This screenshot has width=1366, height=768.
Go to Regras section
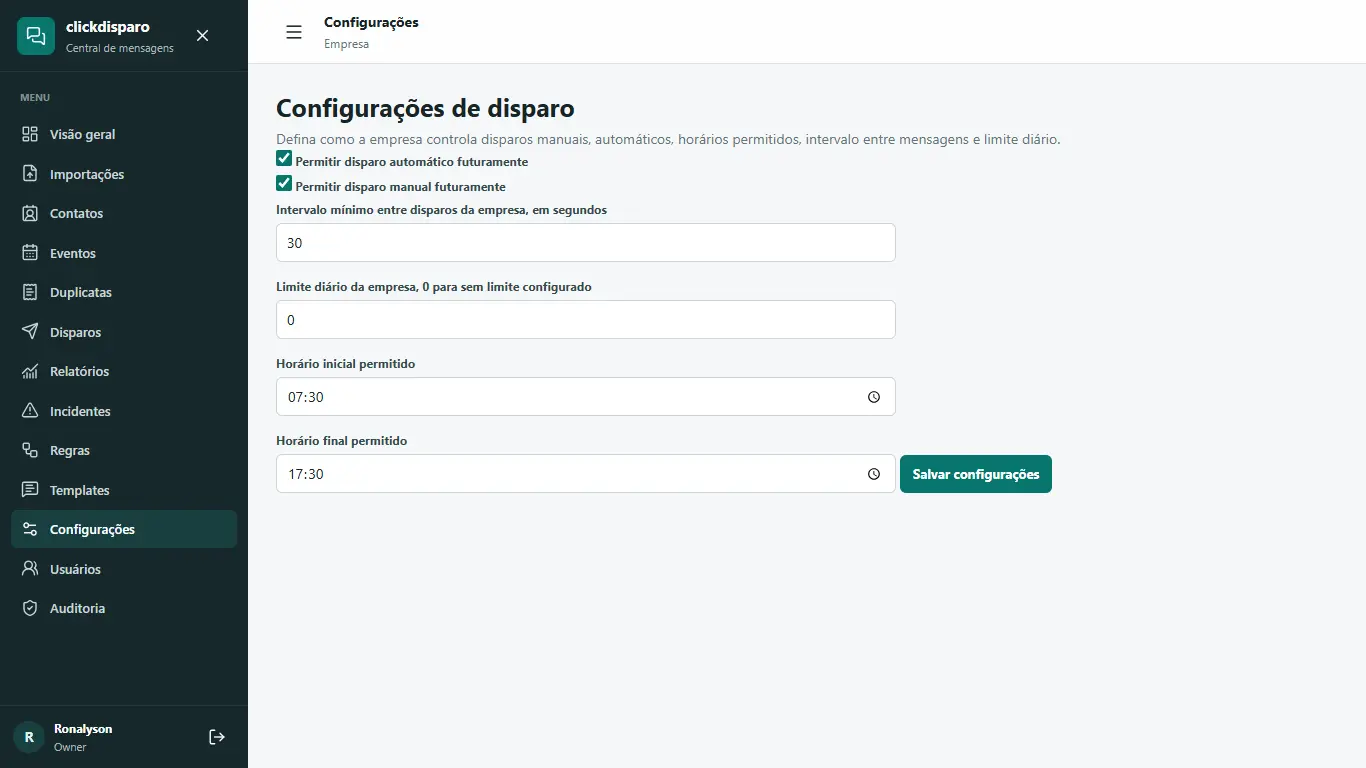click(x=124, y=450)
